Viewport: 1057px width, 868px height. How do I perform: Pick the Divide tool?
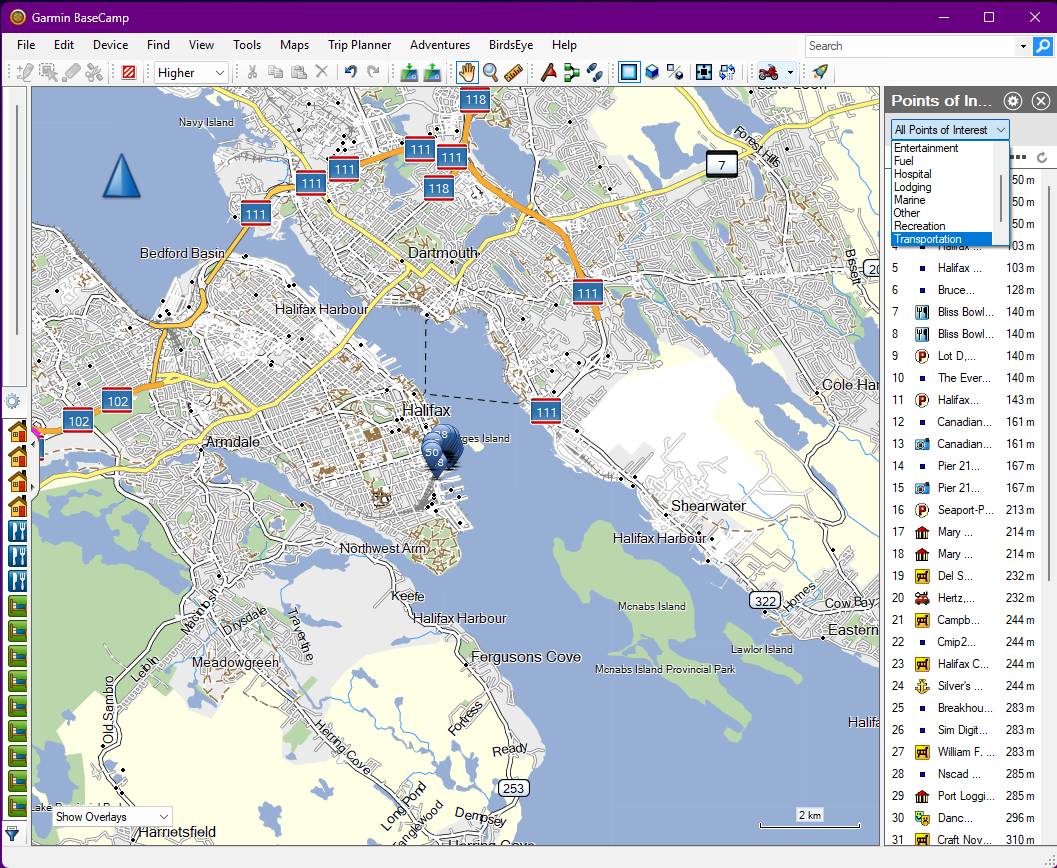coord(94,72)
